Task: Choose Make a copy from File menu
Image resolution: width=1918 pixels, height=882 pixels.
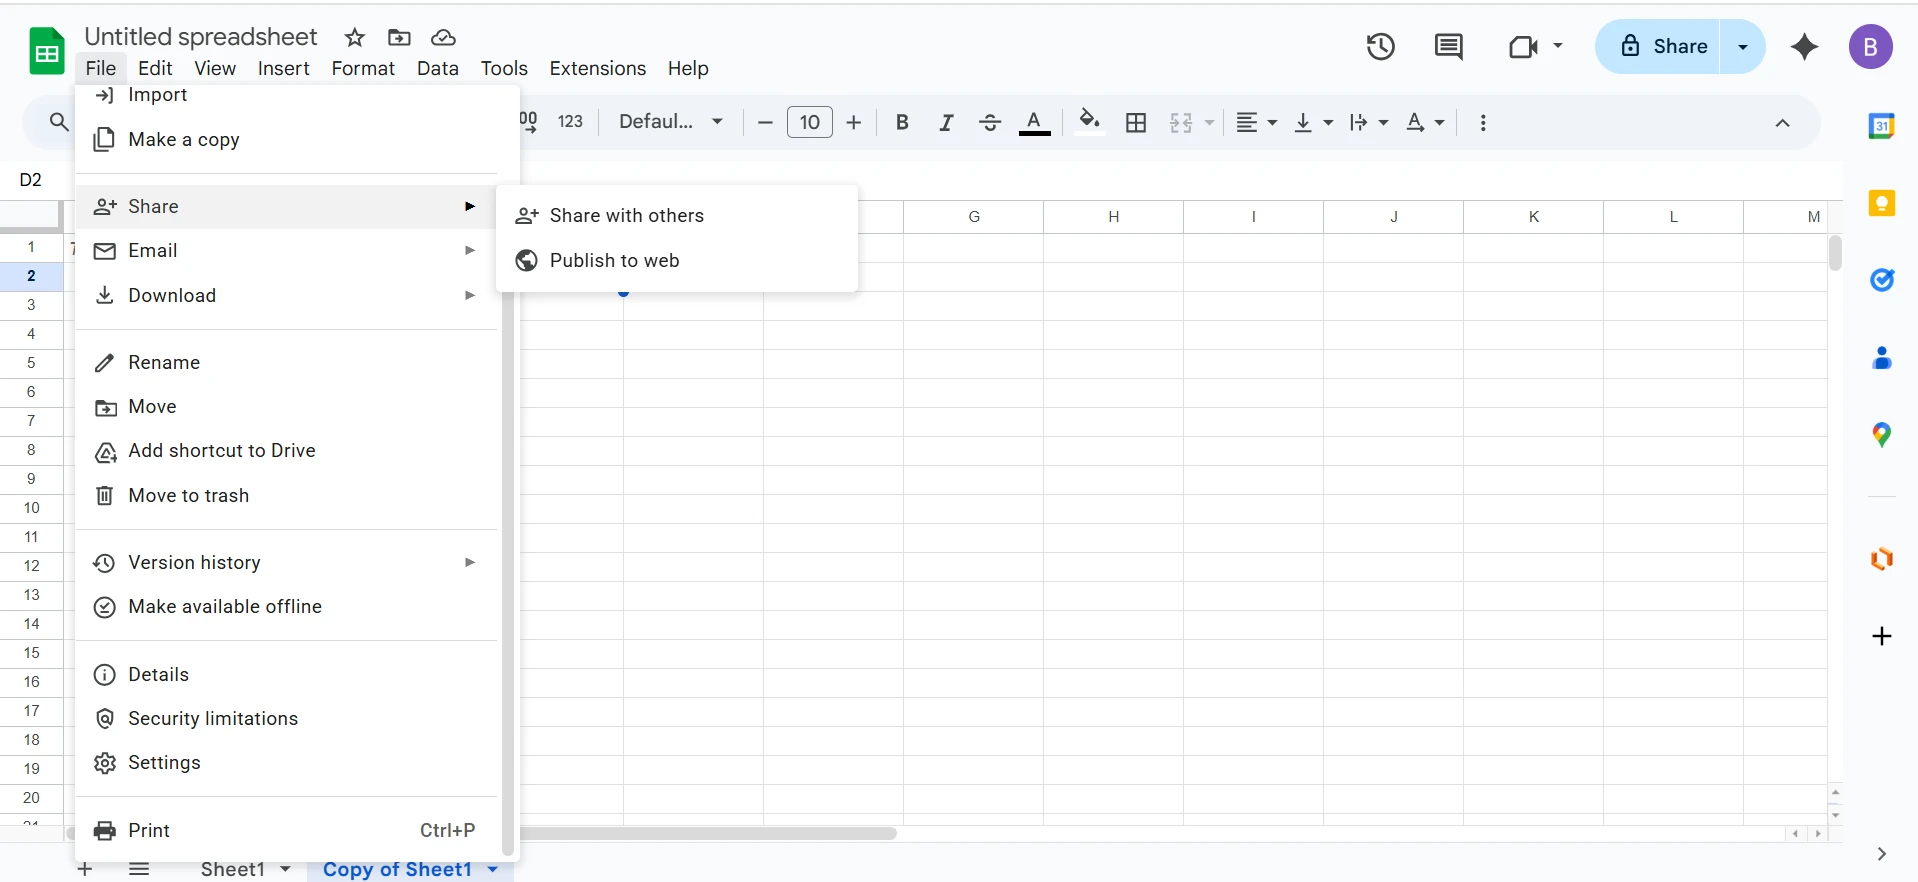Action: click(184, 140)
